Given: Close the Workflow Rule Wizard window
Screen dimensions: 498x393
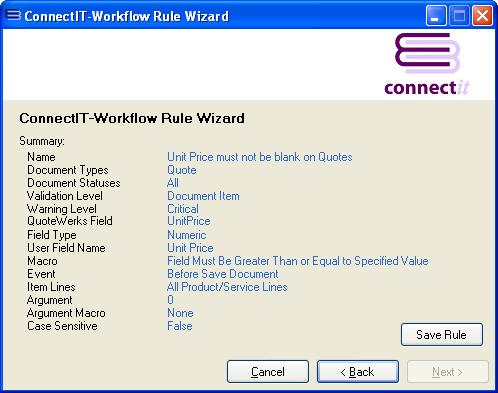Looking at the screenshot, I should 482,15.
